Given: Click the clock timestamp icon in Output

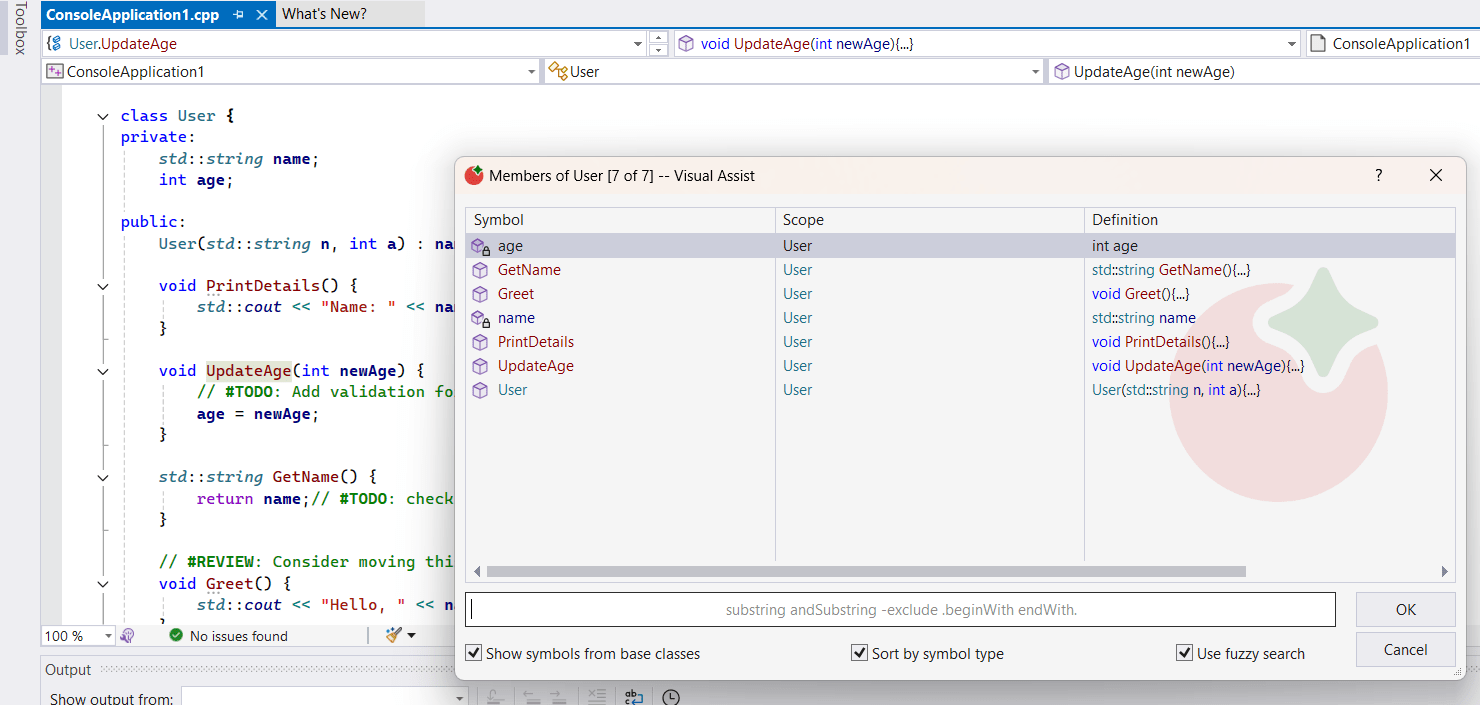Looking at the screenshot, I should click(x=671, y=697).
